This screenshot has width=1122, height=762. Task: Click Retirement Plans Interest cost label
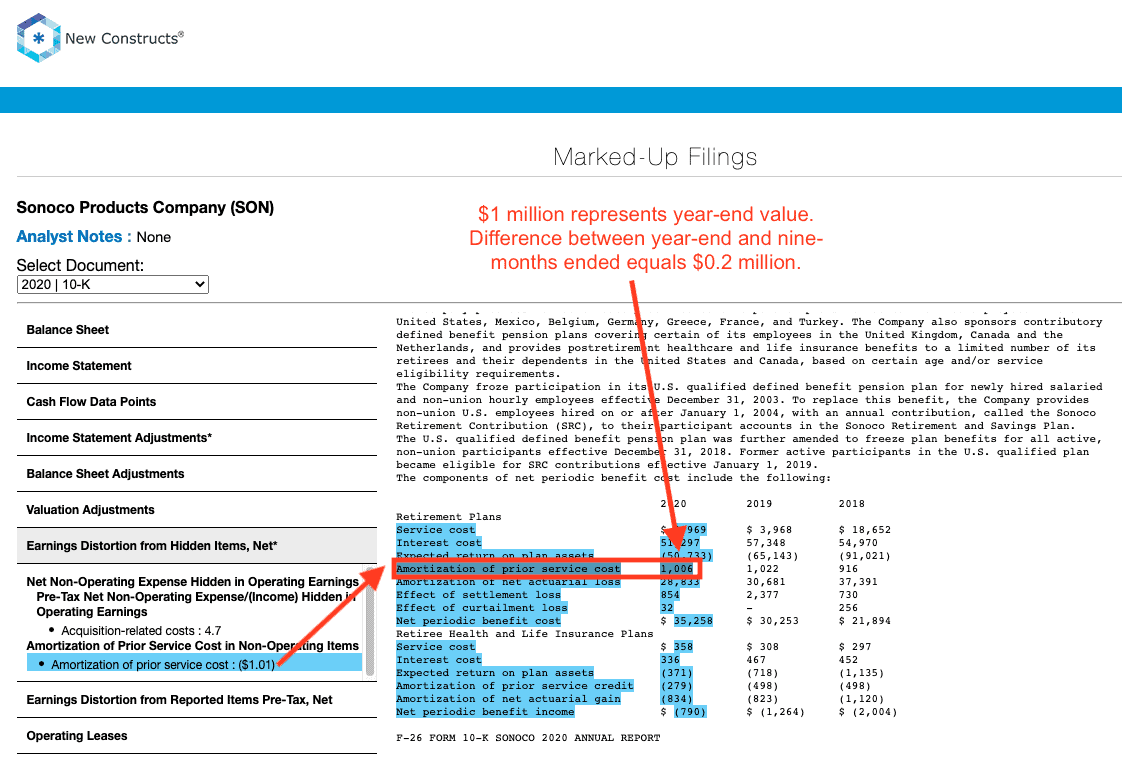[x=439, y=542]
